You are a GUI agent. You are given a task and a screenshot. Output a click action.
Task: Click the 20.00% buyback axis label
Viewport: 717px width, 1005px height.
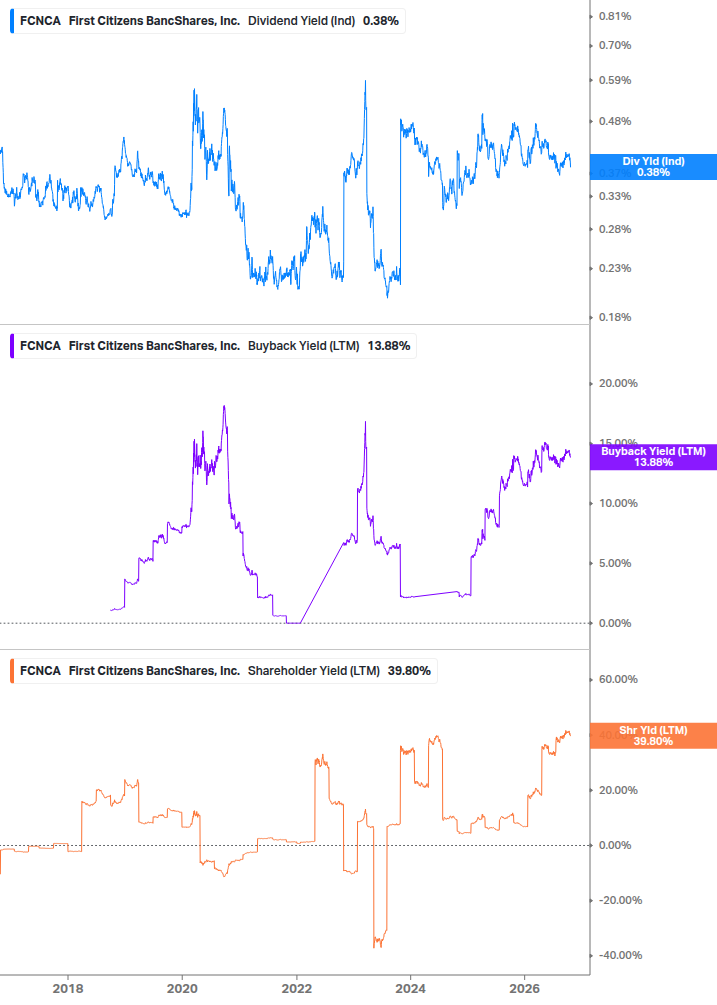(618, 383)
